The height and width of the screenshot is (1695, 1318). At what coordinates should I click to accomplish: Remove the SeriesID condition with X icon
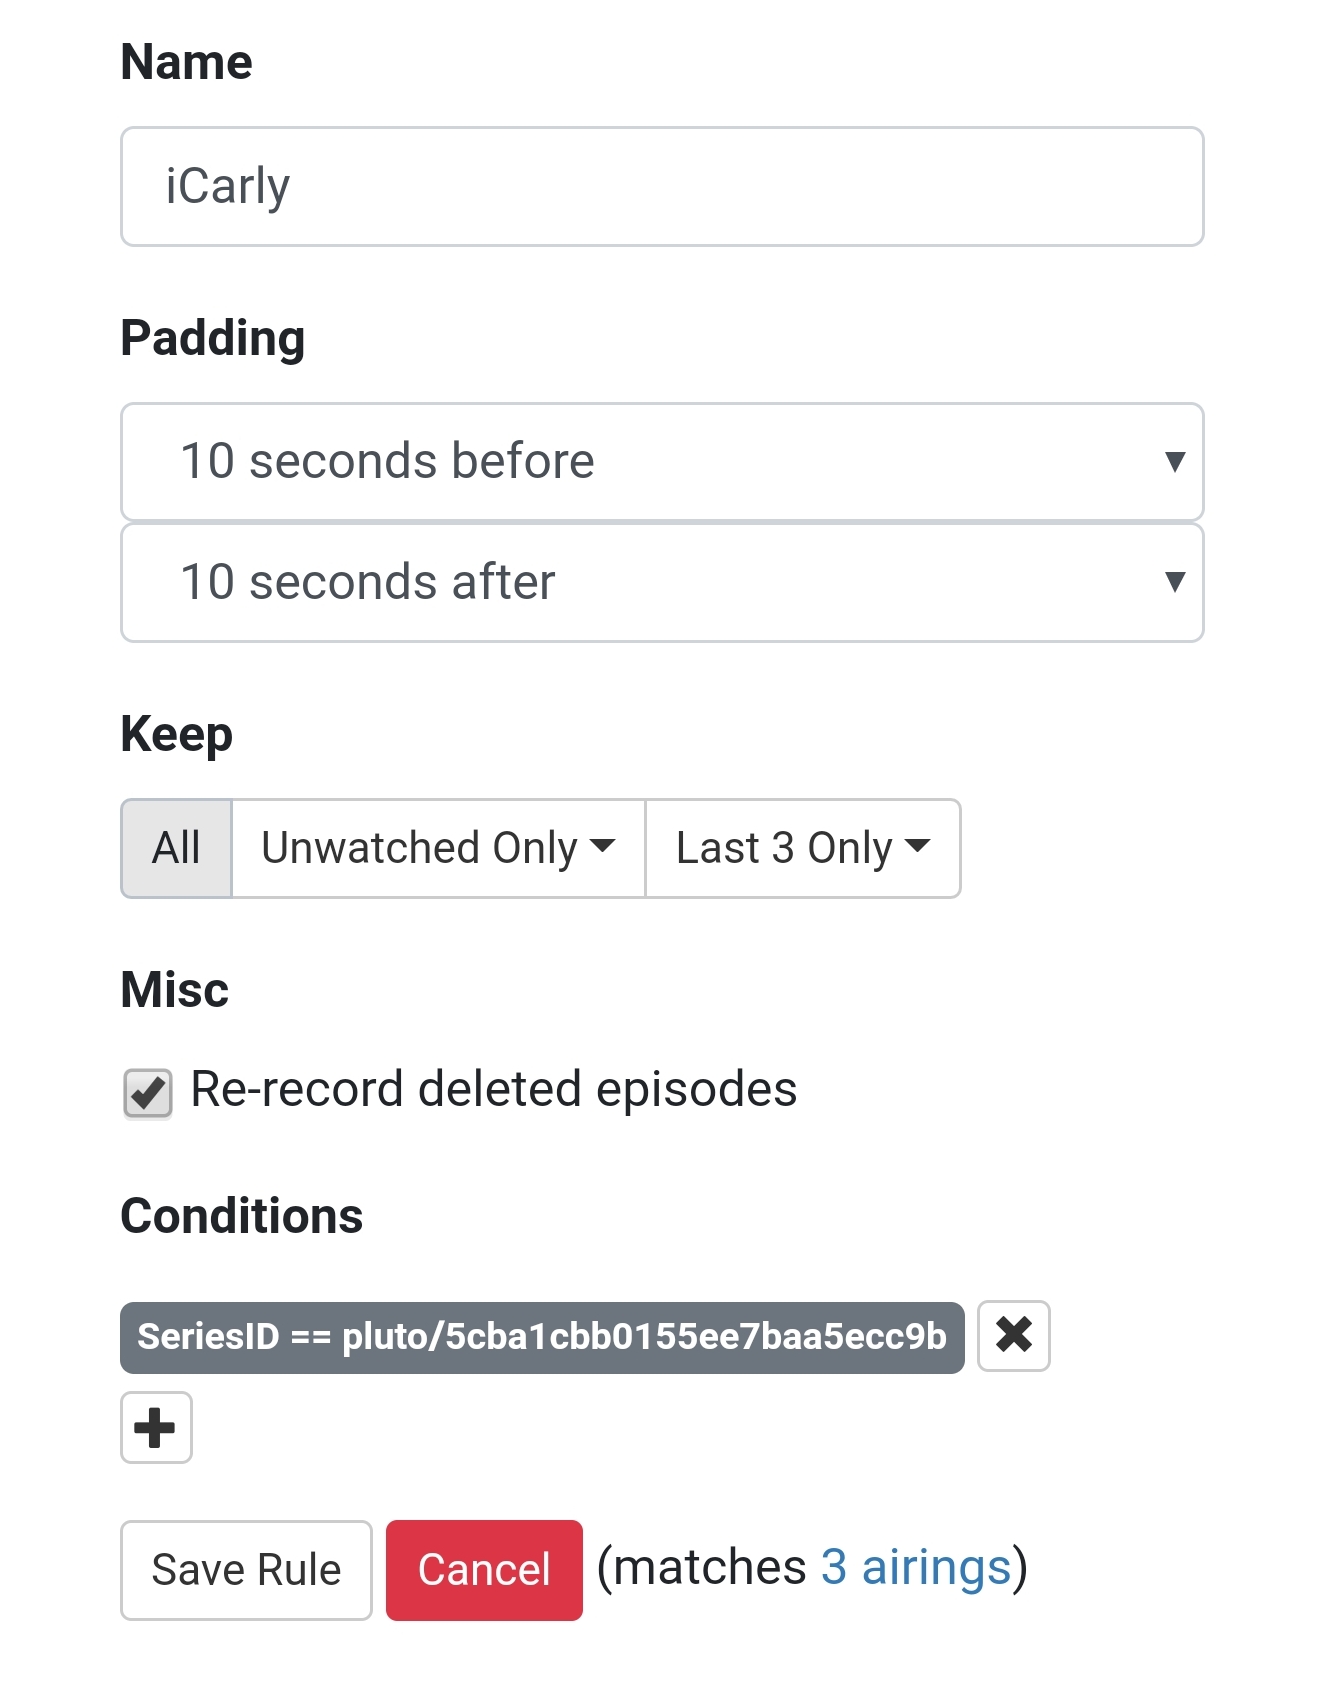1013,1335
